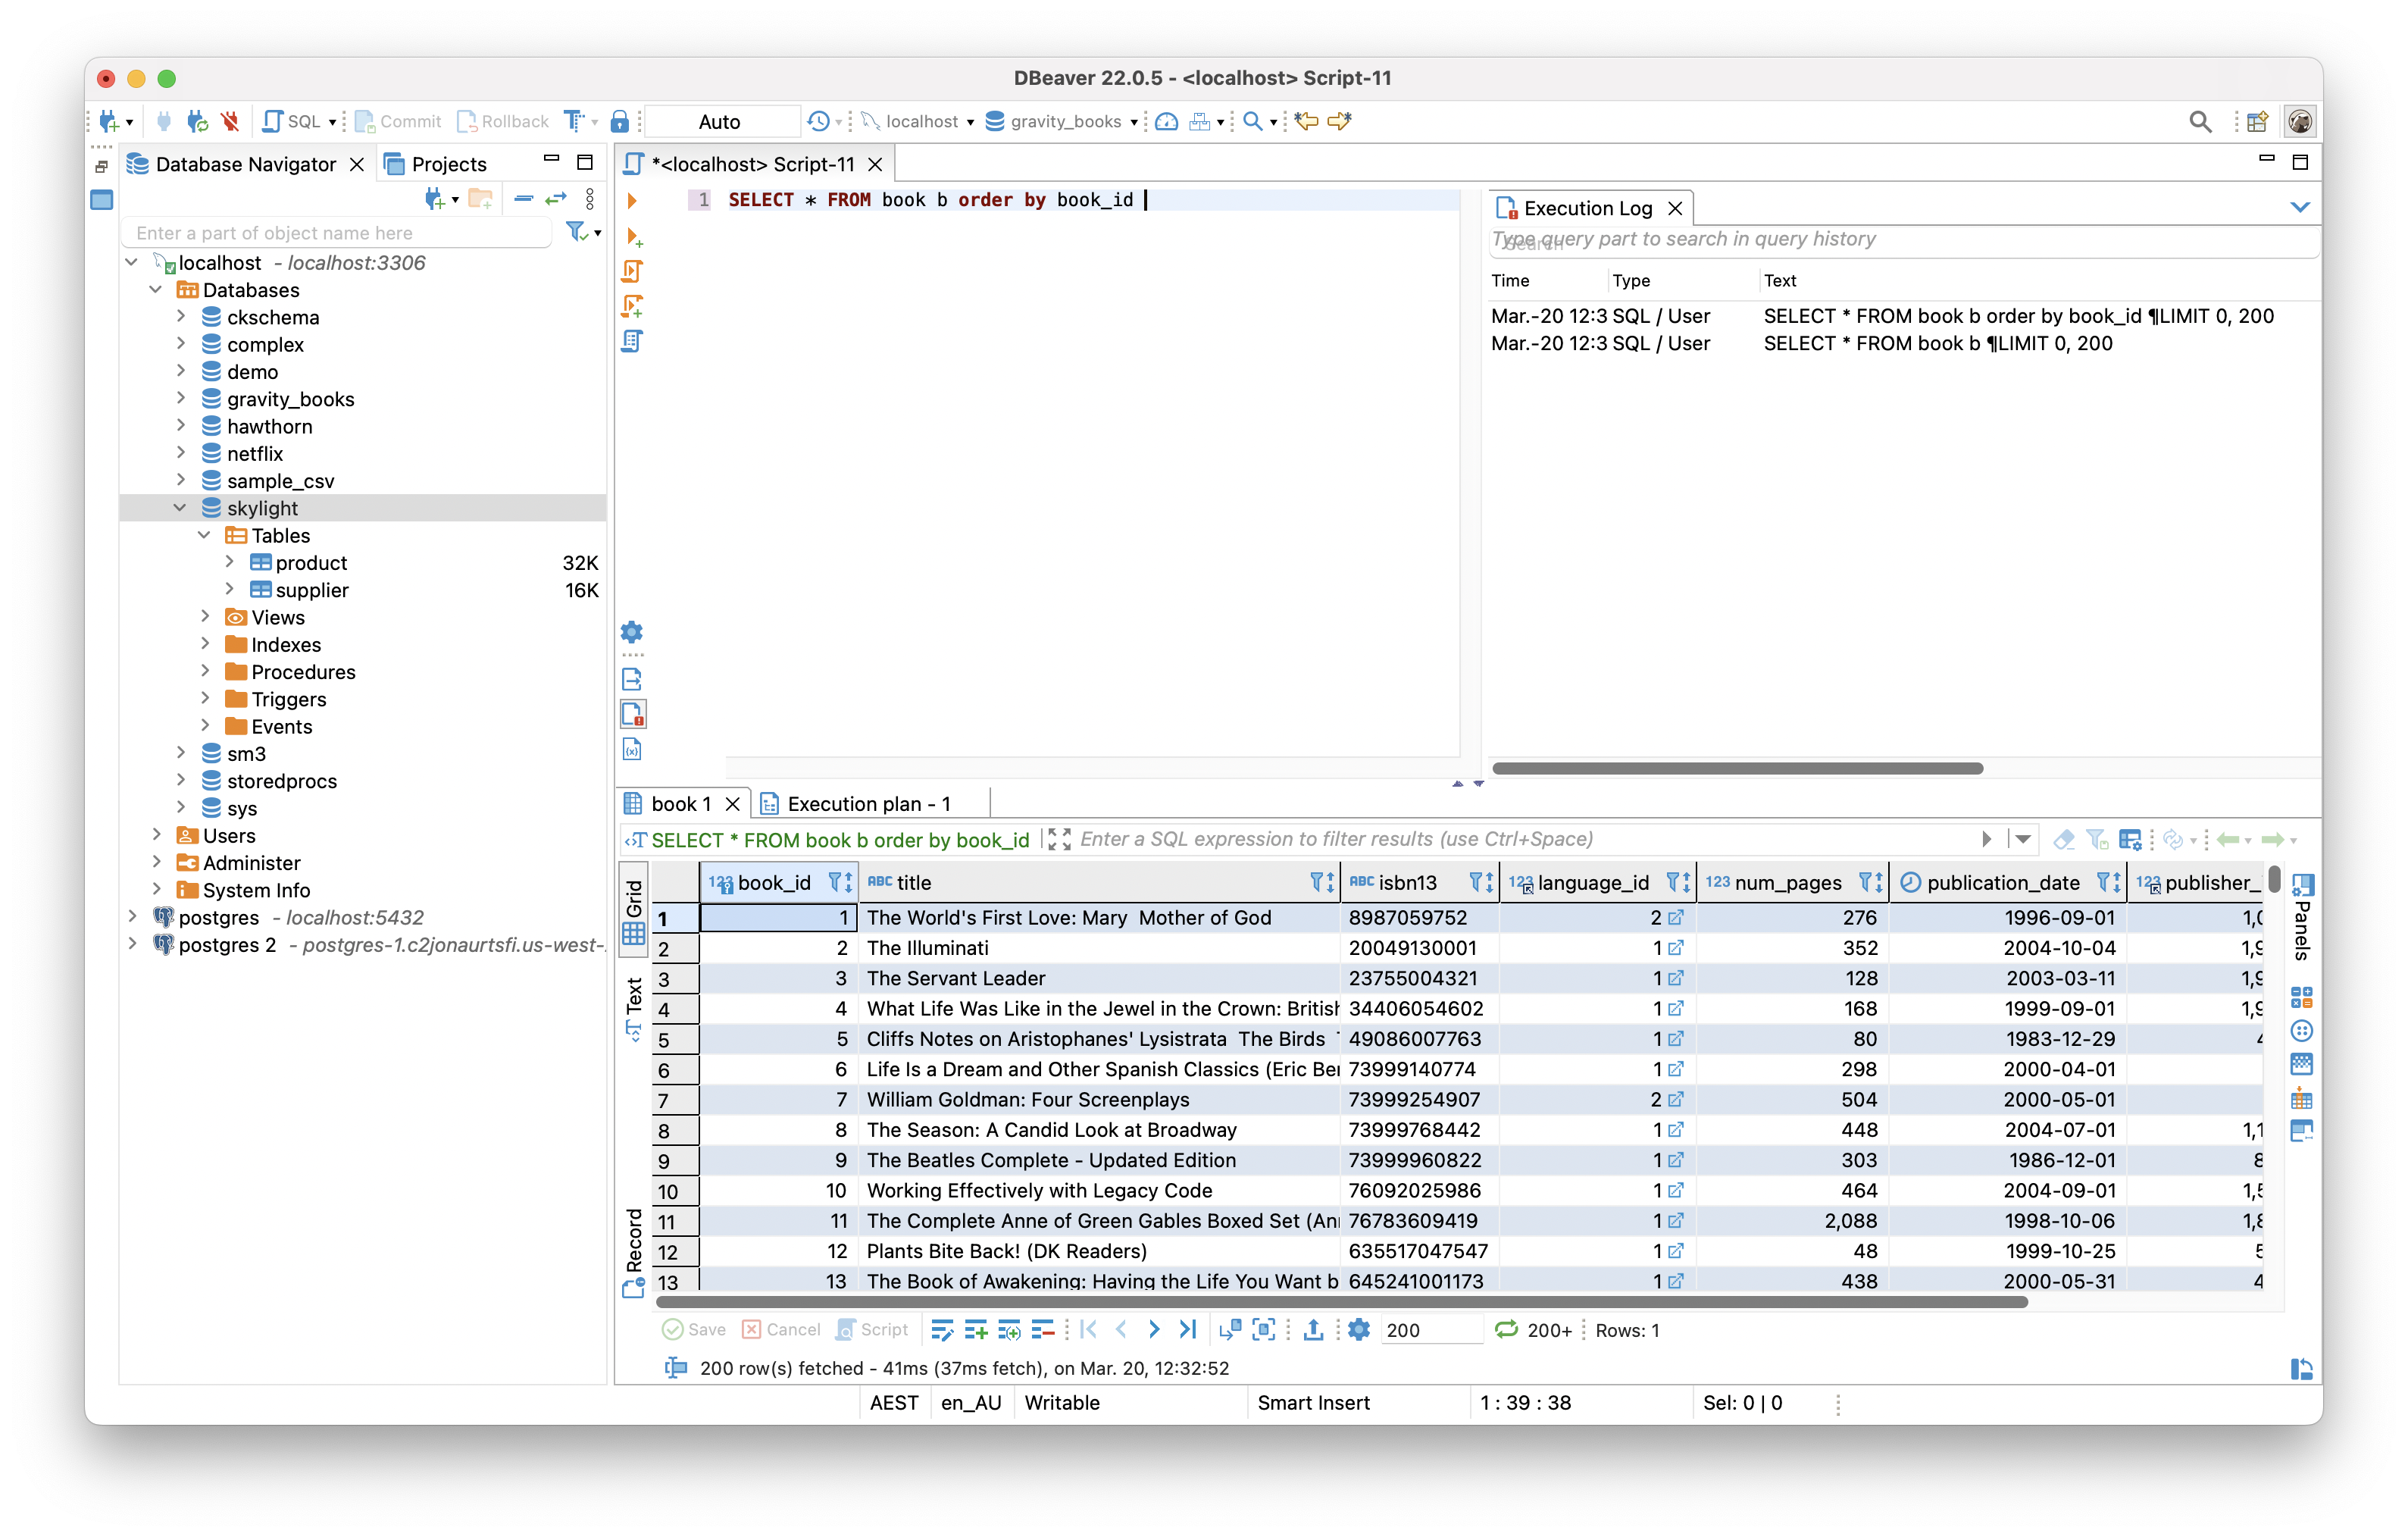This screenshot has height=1537, width=2408.
Task: Click the Explain execution plan icon
Action: pos(632,341)
